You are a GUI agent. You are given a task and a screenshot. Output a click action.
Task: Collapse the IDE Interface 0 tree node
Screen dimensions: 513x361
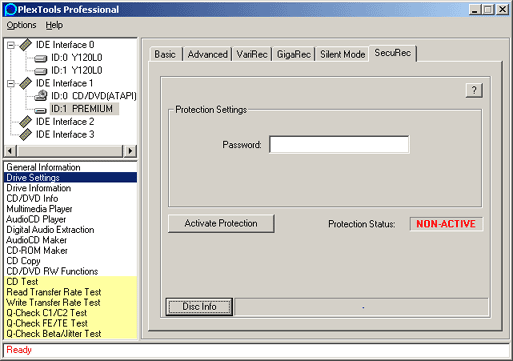11,45
